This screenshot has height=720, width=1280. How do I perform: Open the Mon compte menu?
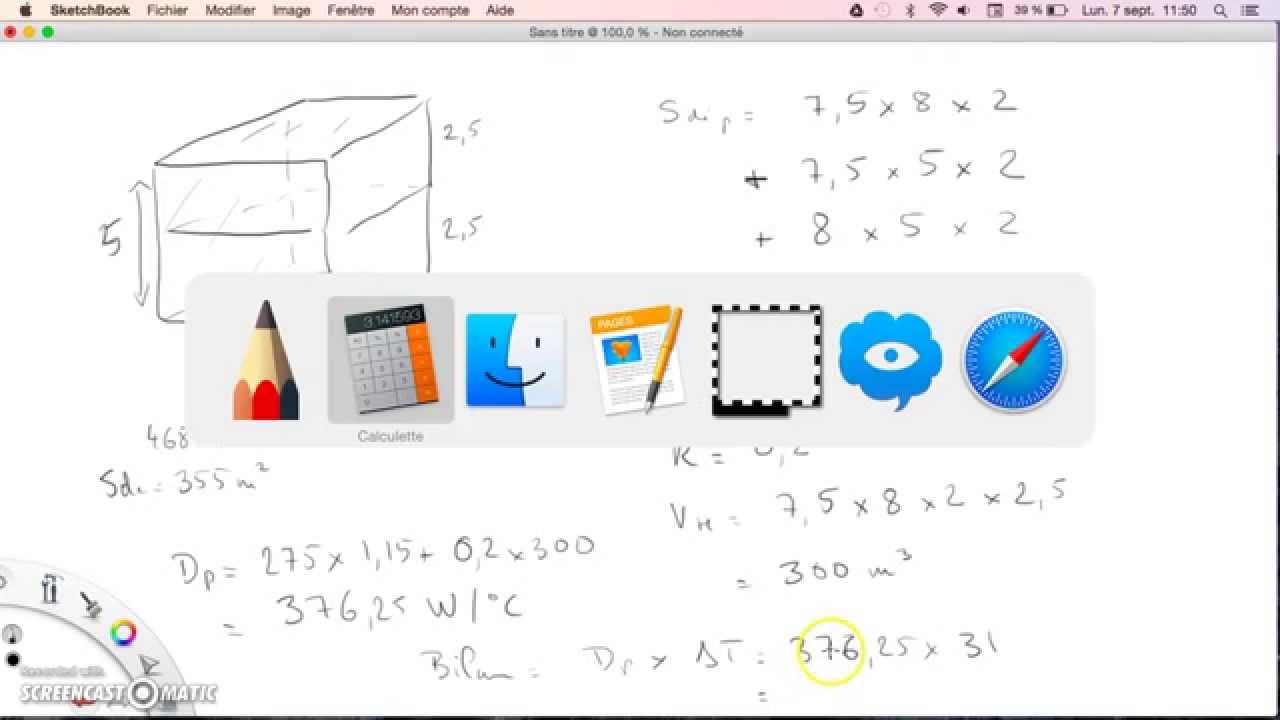coord(430,10)
